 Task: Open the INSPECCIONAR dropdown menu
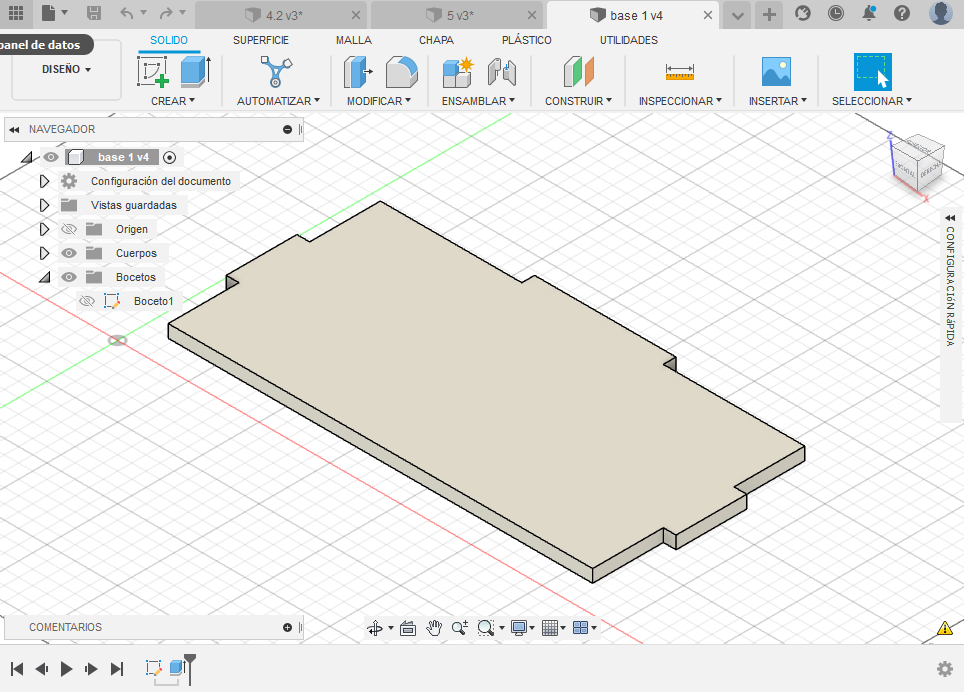point(680,101)
